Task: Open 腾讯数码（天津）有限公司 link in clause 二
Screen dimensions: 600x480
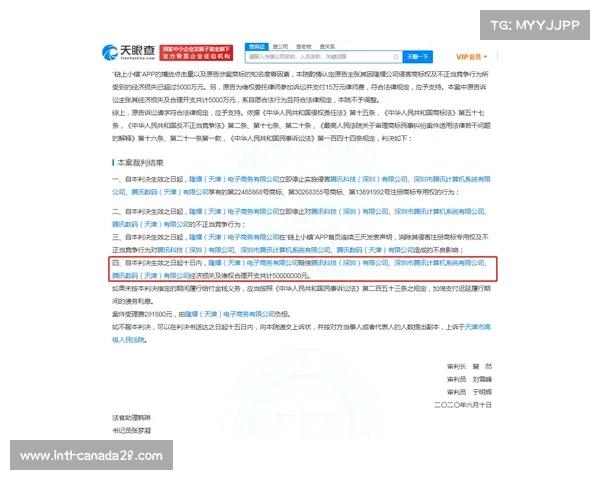Action: click(151, 224)
